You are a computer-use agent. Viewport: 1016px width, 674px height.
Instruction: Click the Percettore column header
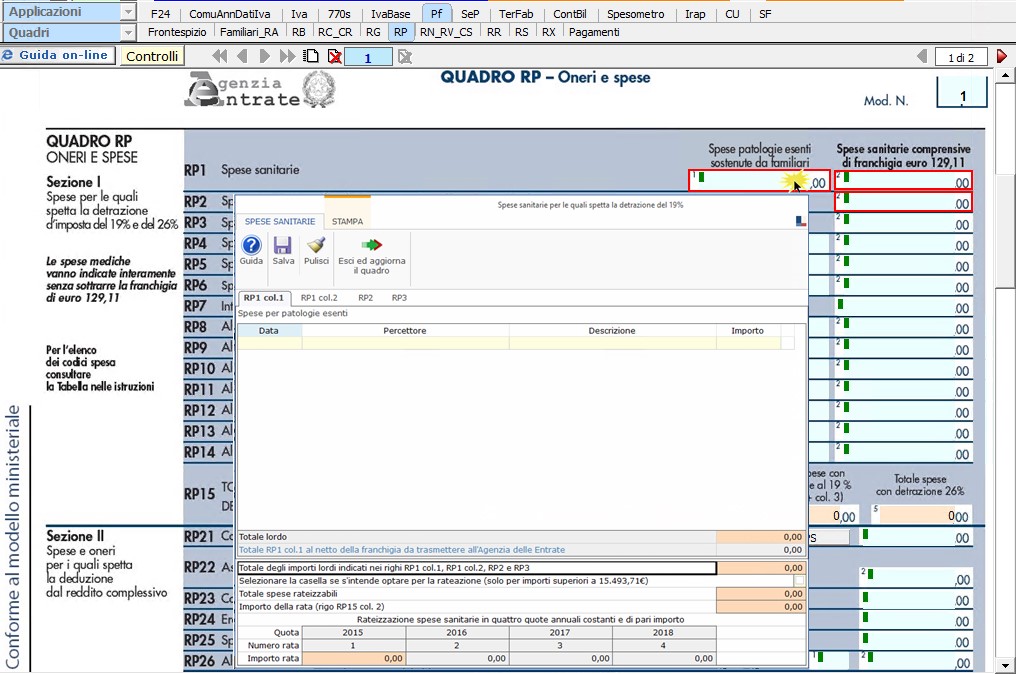(x=405, y=331)
